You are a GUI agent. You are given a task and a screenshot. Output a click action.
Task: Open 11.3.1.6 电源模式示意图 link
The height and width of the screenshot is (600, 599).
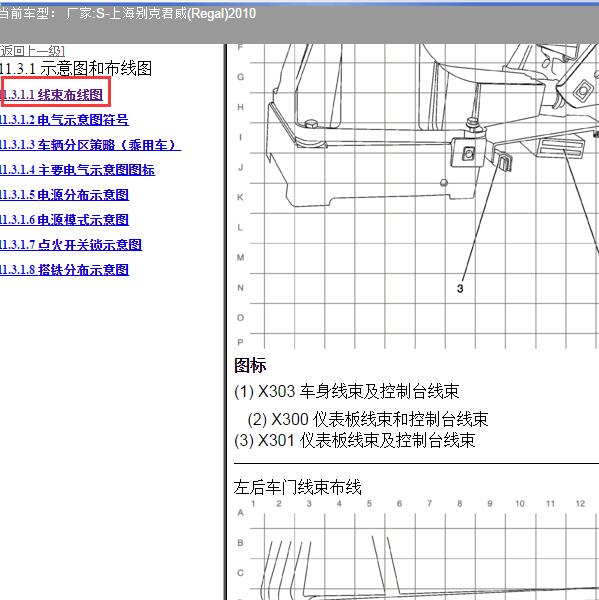pyautogui.click(x=64, y=220)
